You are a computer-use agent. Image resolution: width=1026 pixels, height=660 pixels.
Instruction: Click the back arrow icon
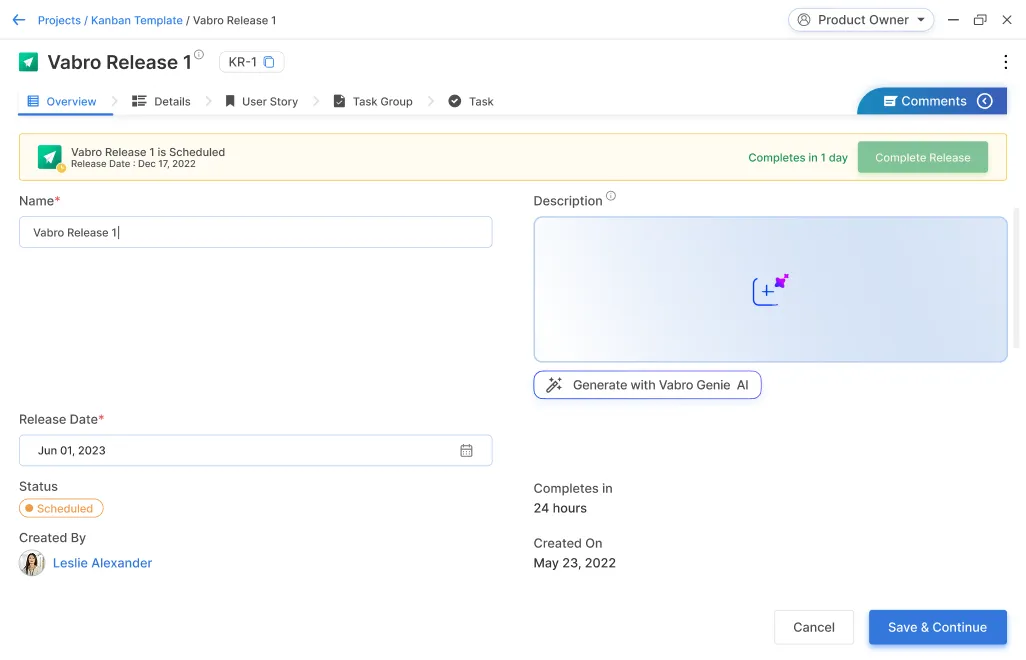pos(18,20)
